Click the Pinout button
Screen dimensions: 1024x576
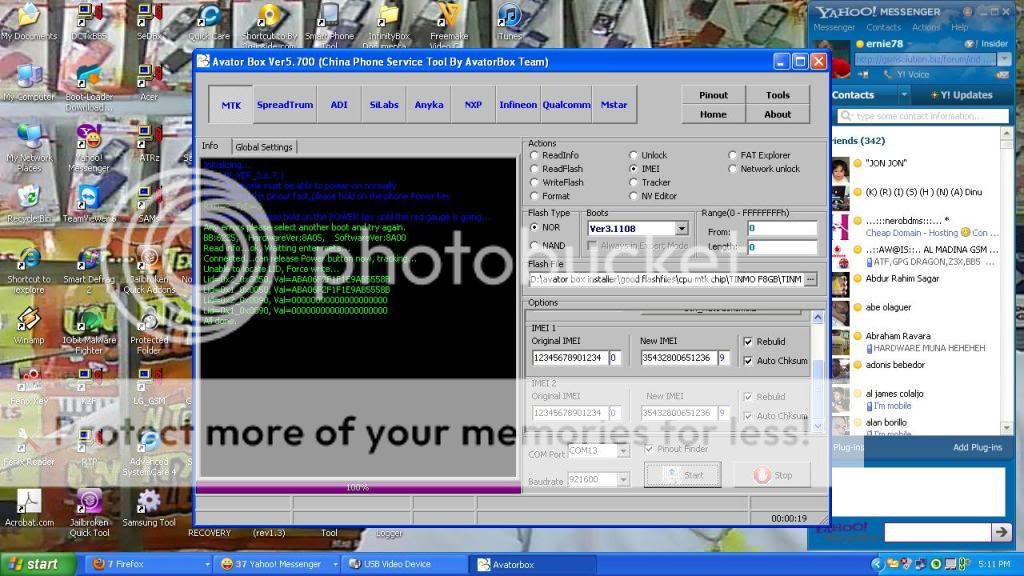click(x=713, y=95)
